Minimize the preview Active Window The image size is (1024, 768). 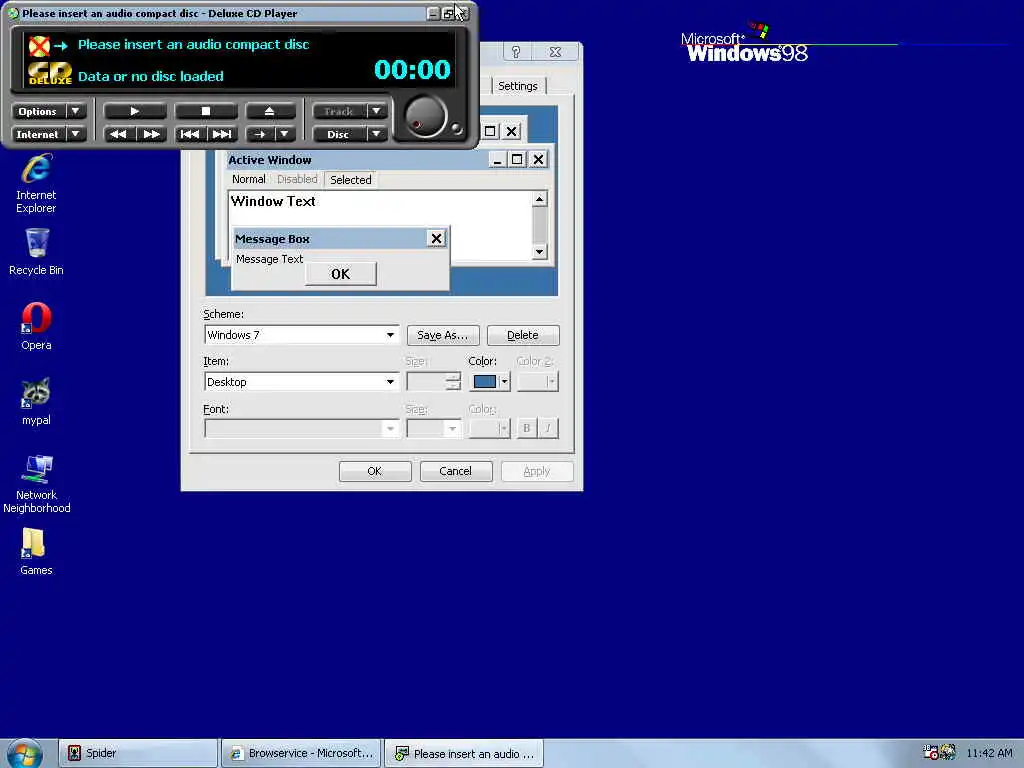tap(498, 160)
